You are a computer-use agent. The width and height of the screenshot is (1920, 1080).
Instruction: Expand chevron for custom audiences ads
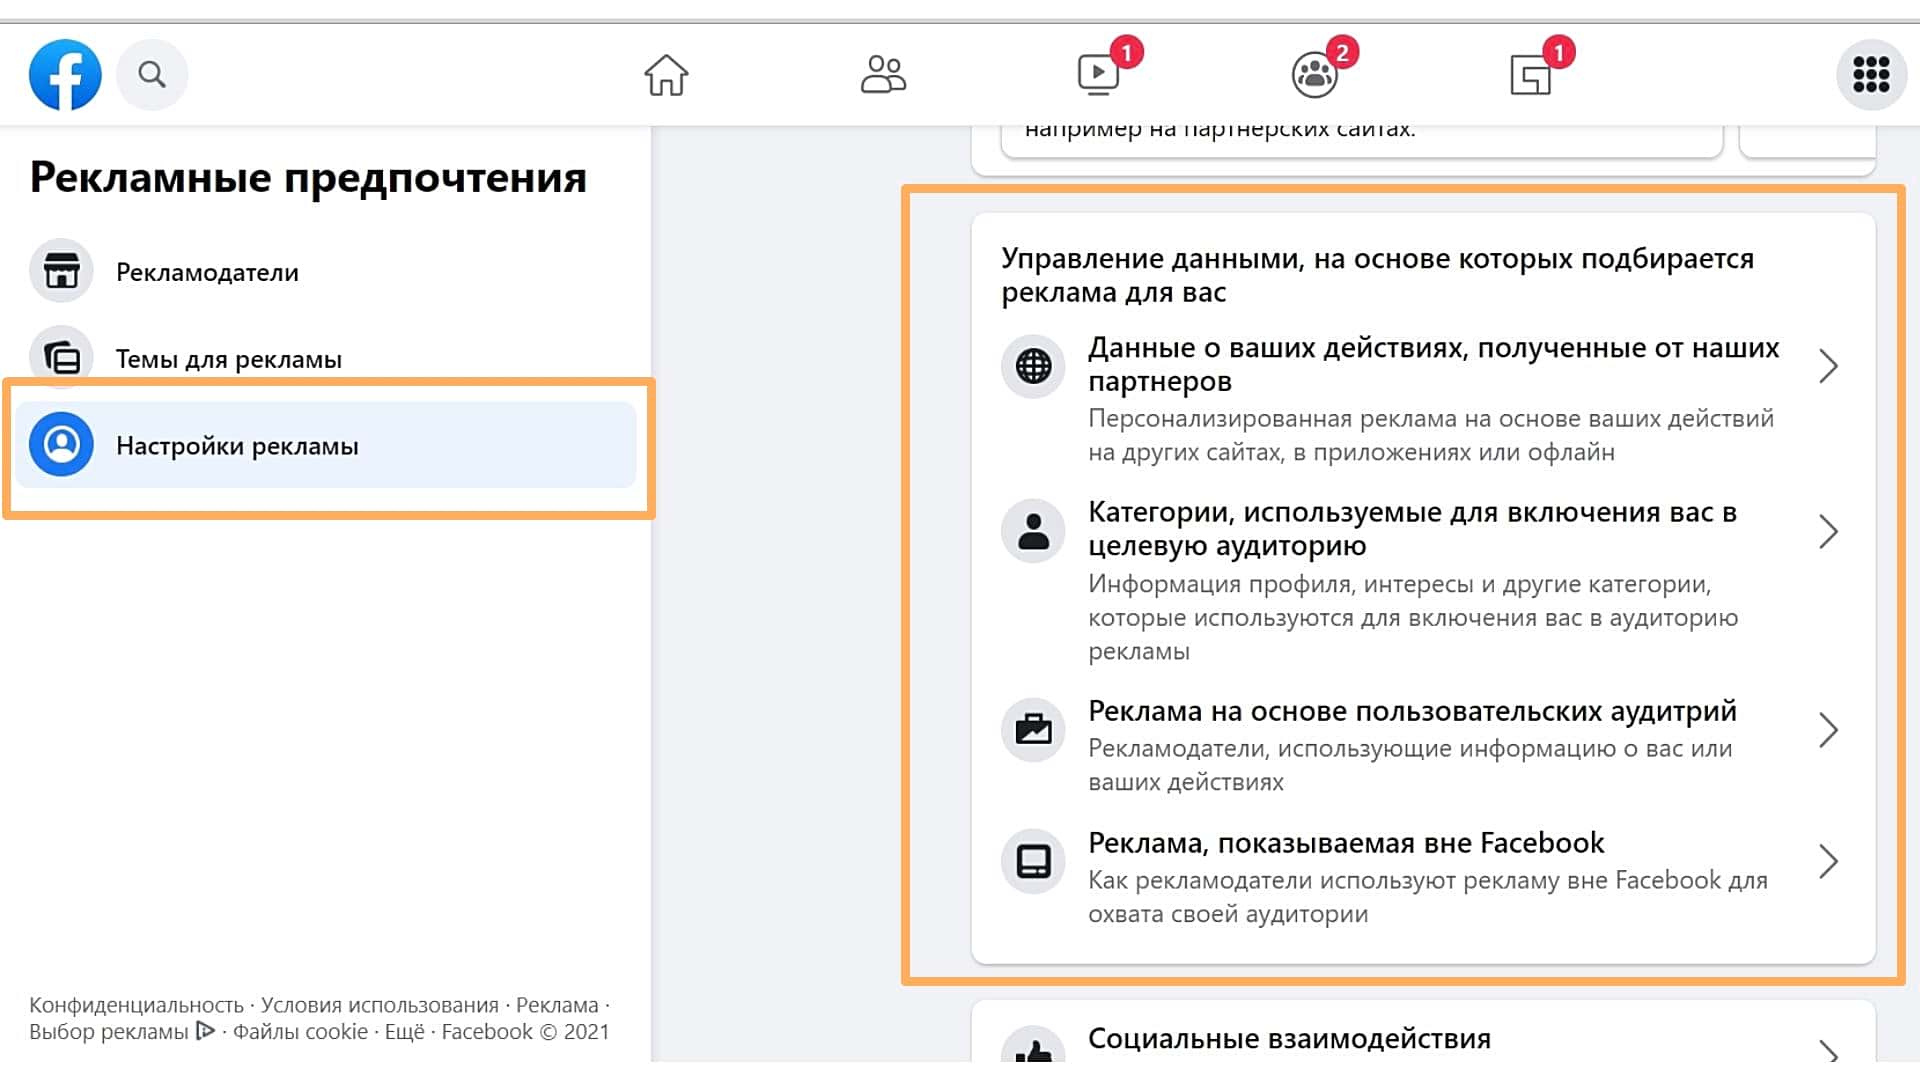point(1828,730)
